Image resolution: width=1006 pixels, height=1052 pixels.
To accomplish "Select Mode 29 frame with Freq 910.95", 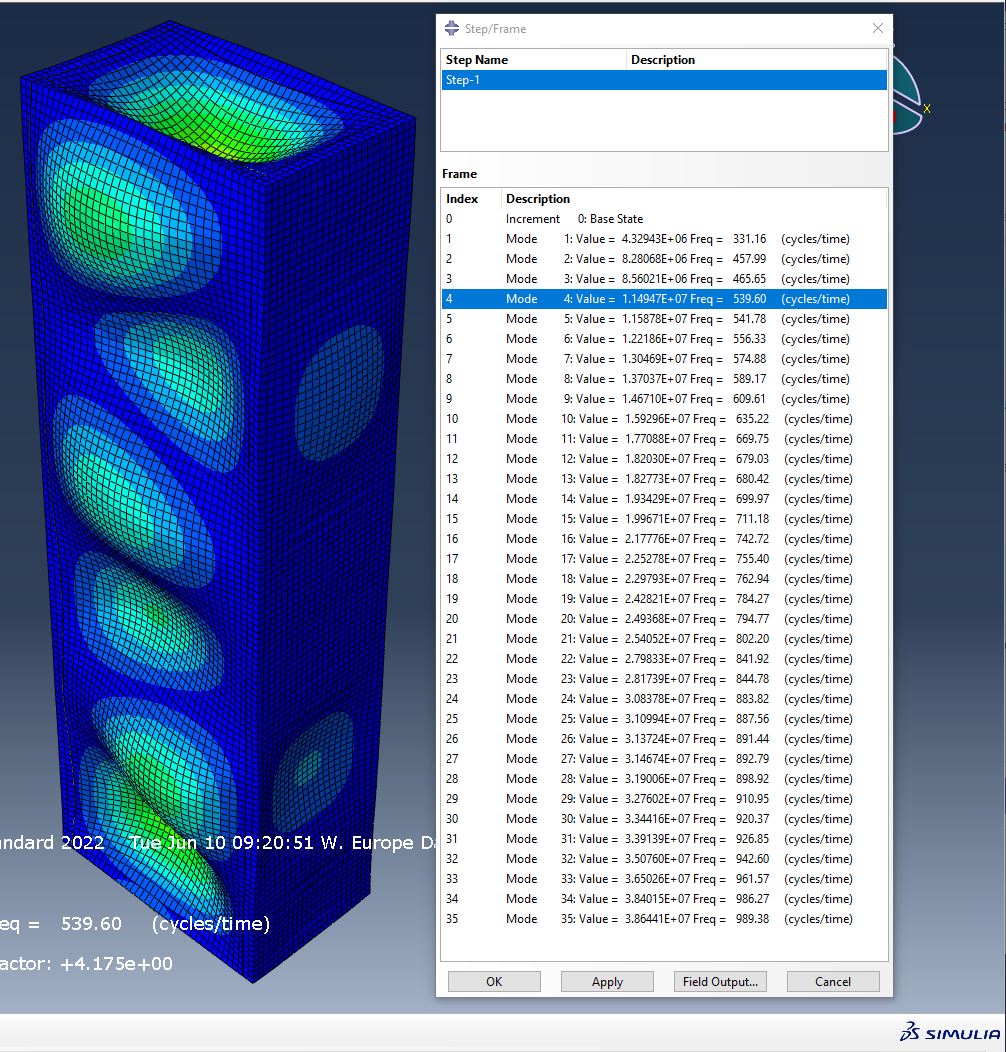I will pos(664,798).
